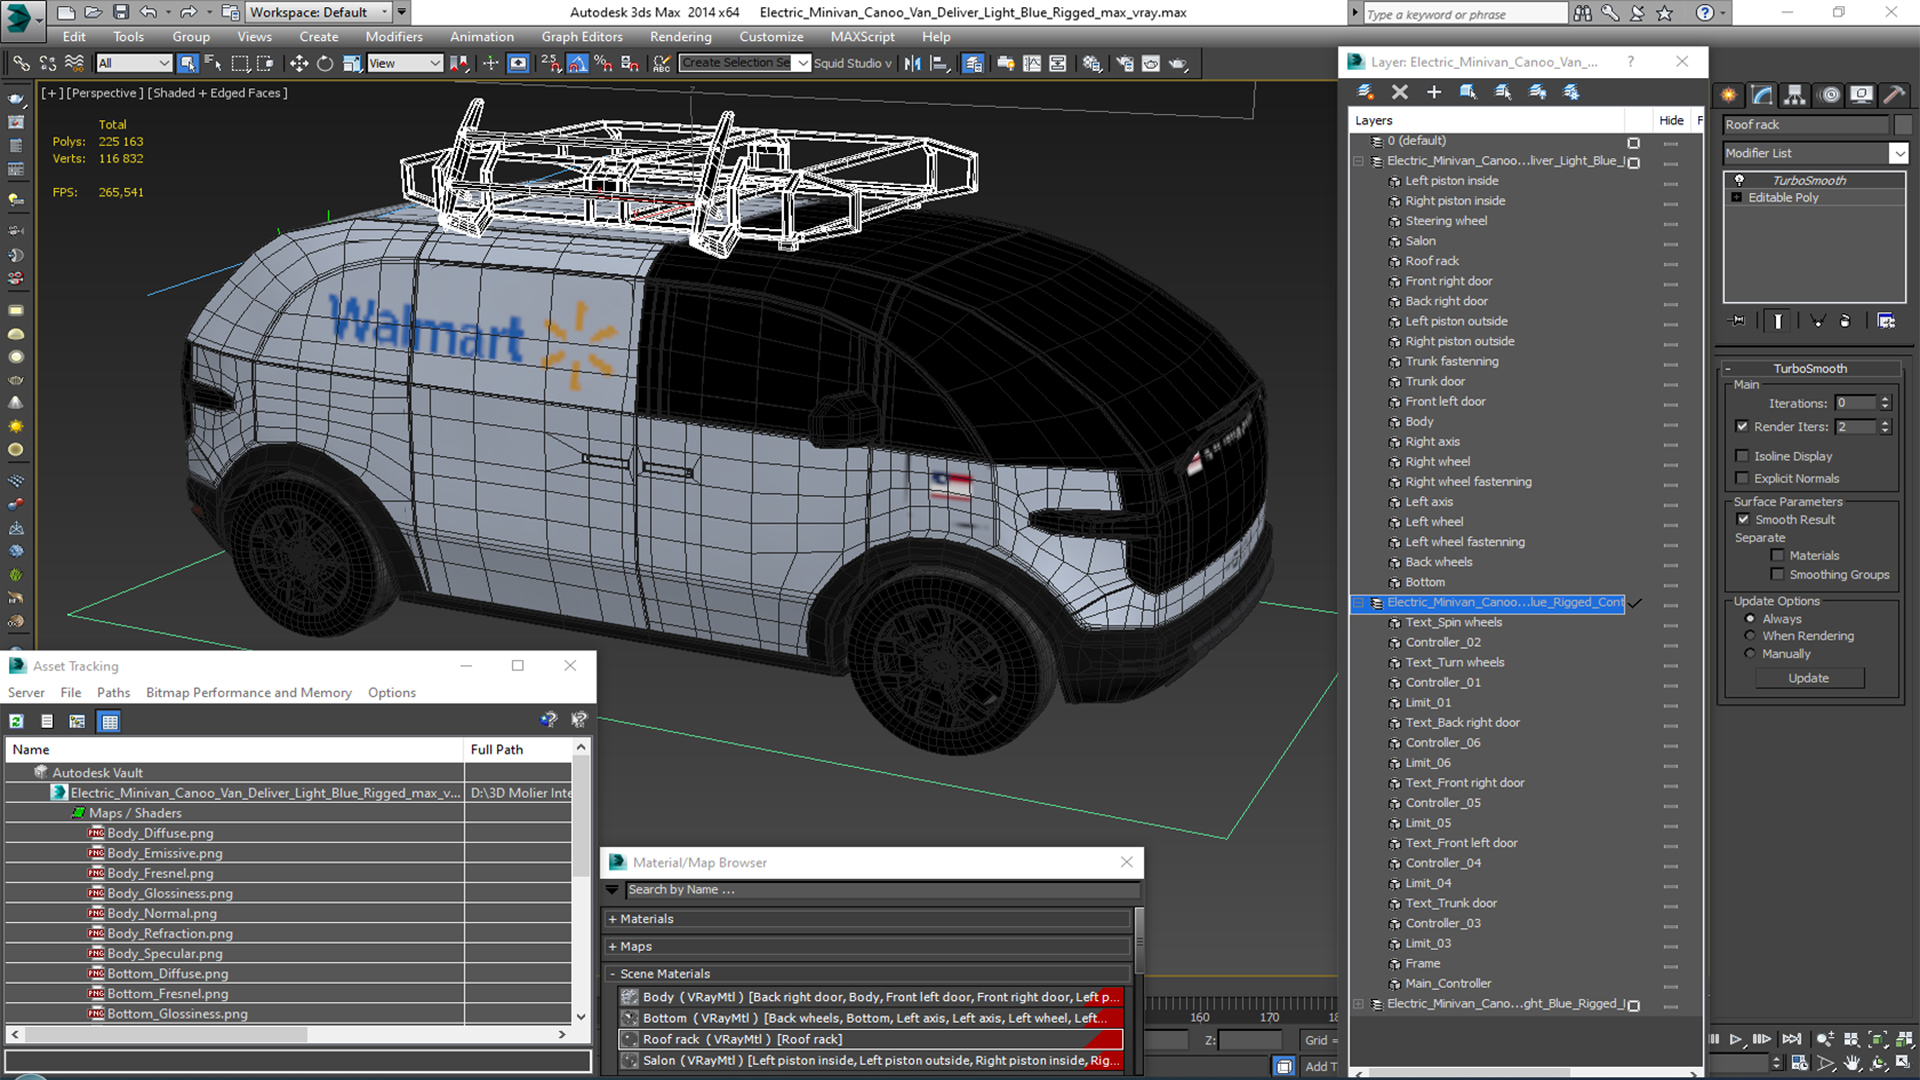Viewport: 1920px width, 1080px height.
Task: Select the When Rendering update option
Action: tap(1750, 636)
